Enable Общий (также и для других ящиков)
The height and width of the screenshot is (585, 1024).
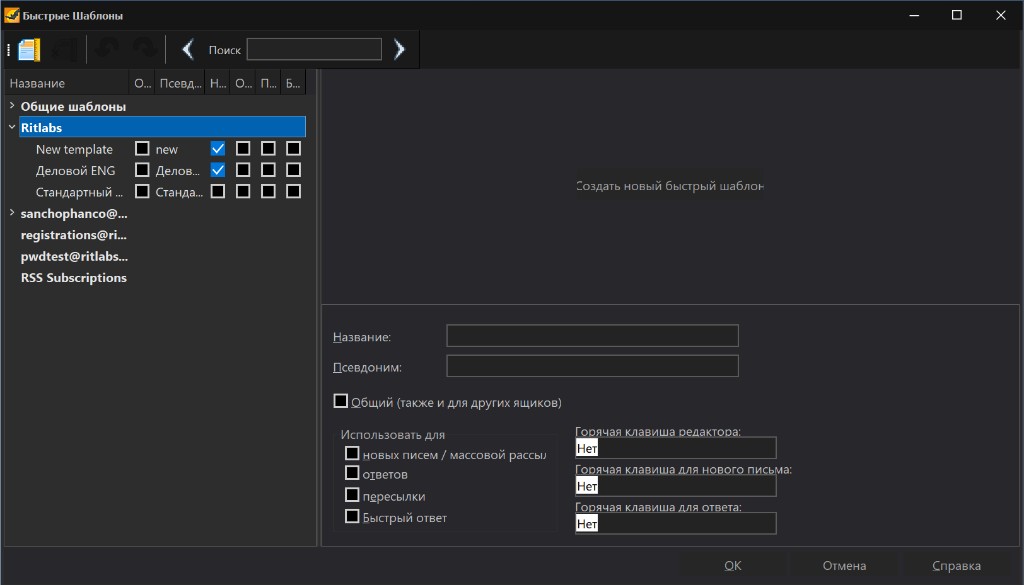(340, 401)
